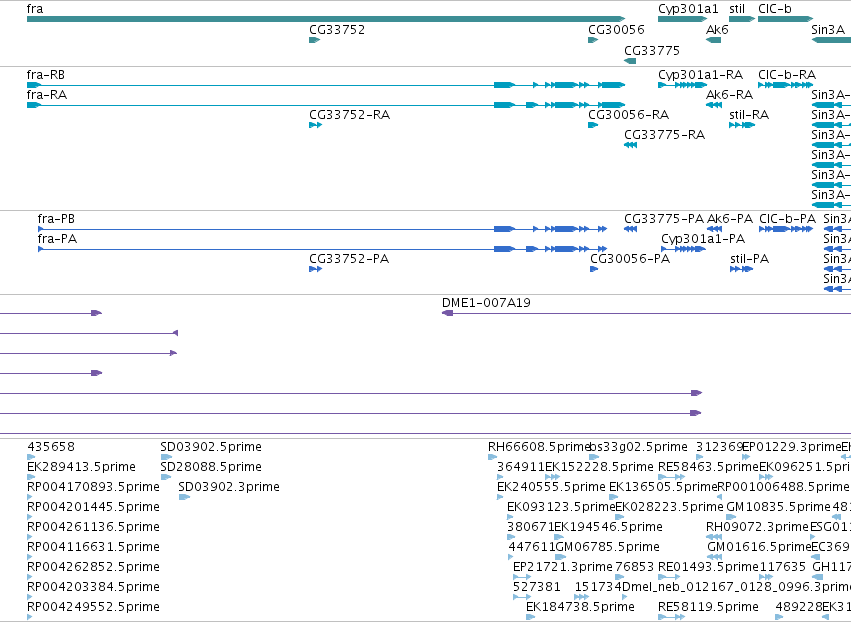Screen dimensions: 851x622
Task: Open EST entry 435658
Action: (51, 447)
